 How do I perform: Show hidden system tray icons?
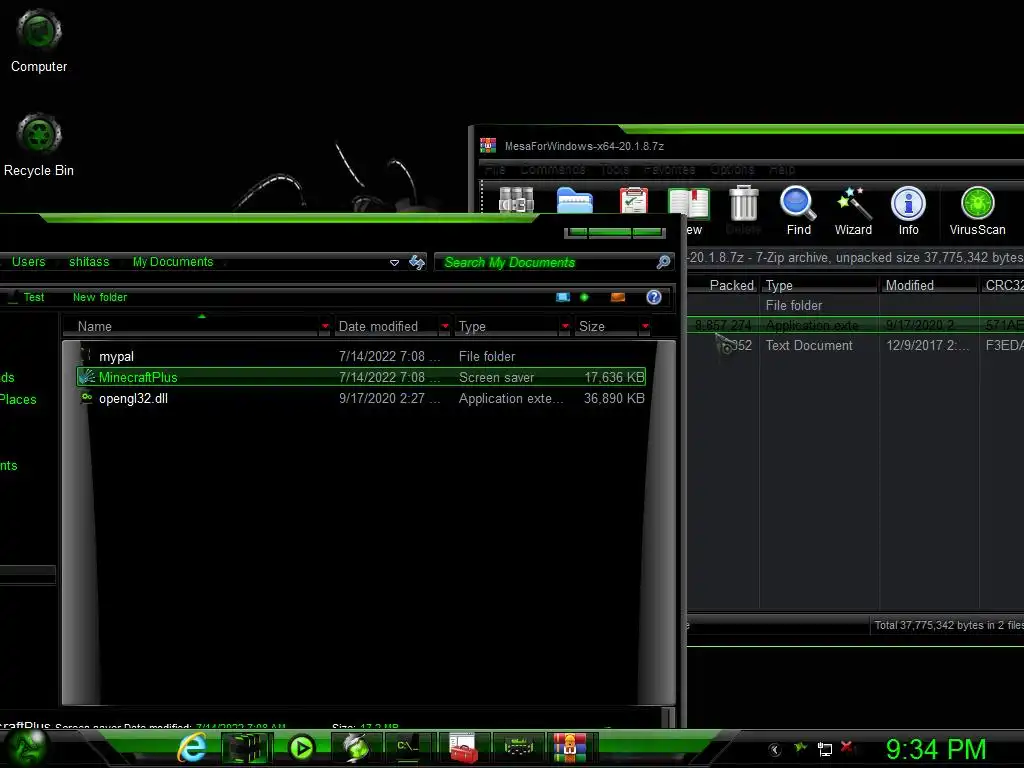pyautogui.click(x=775, y=749)
